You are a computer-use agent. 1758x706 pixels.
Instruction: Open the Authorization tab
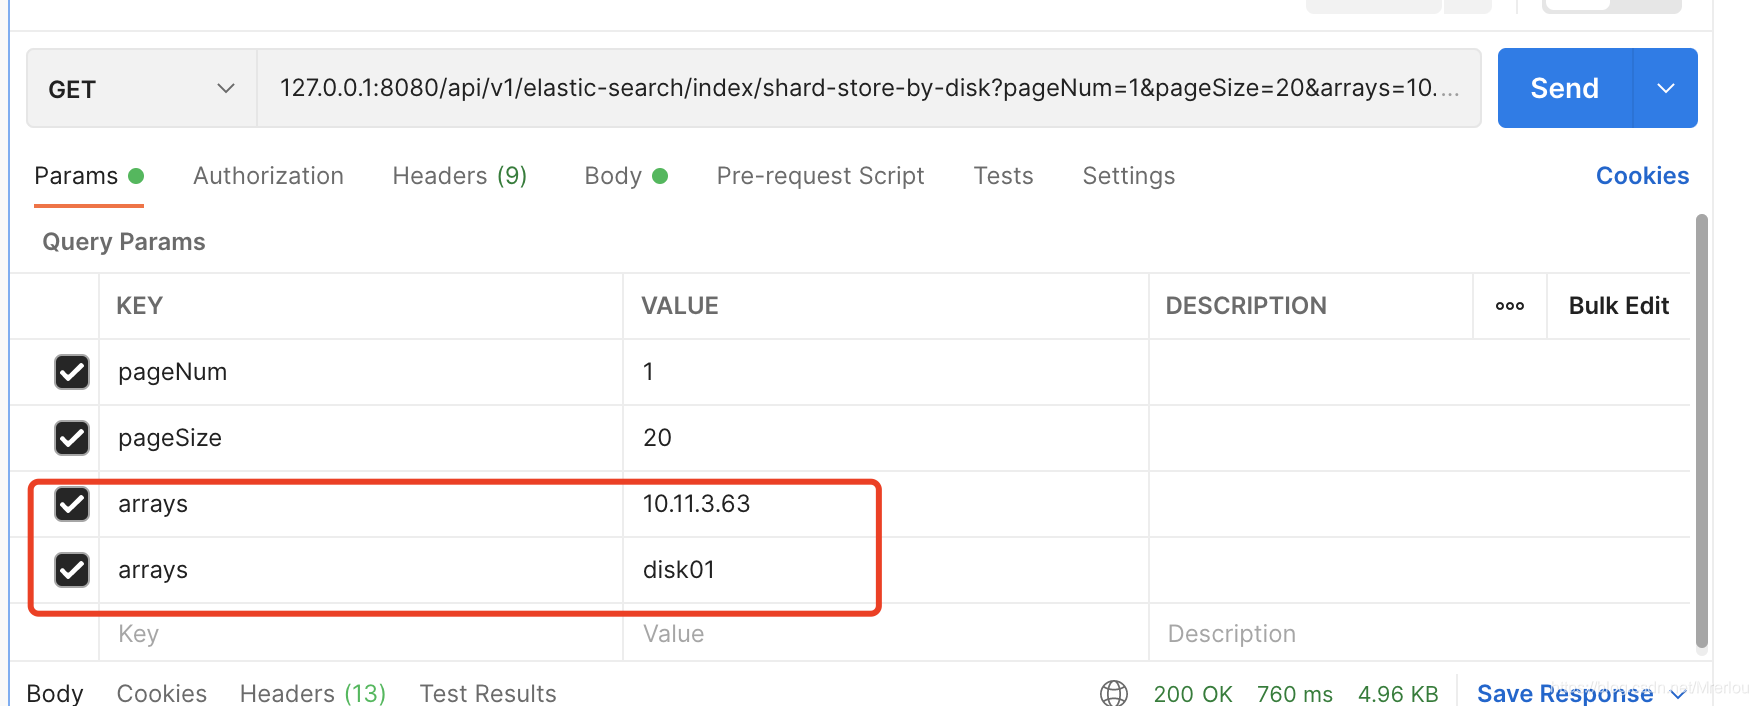coord(268,176)
